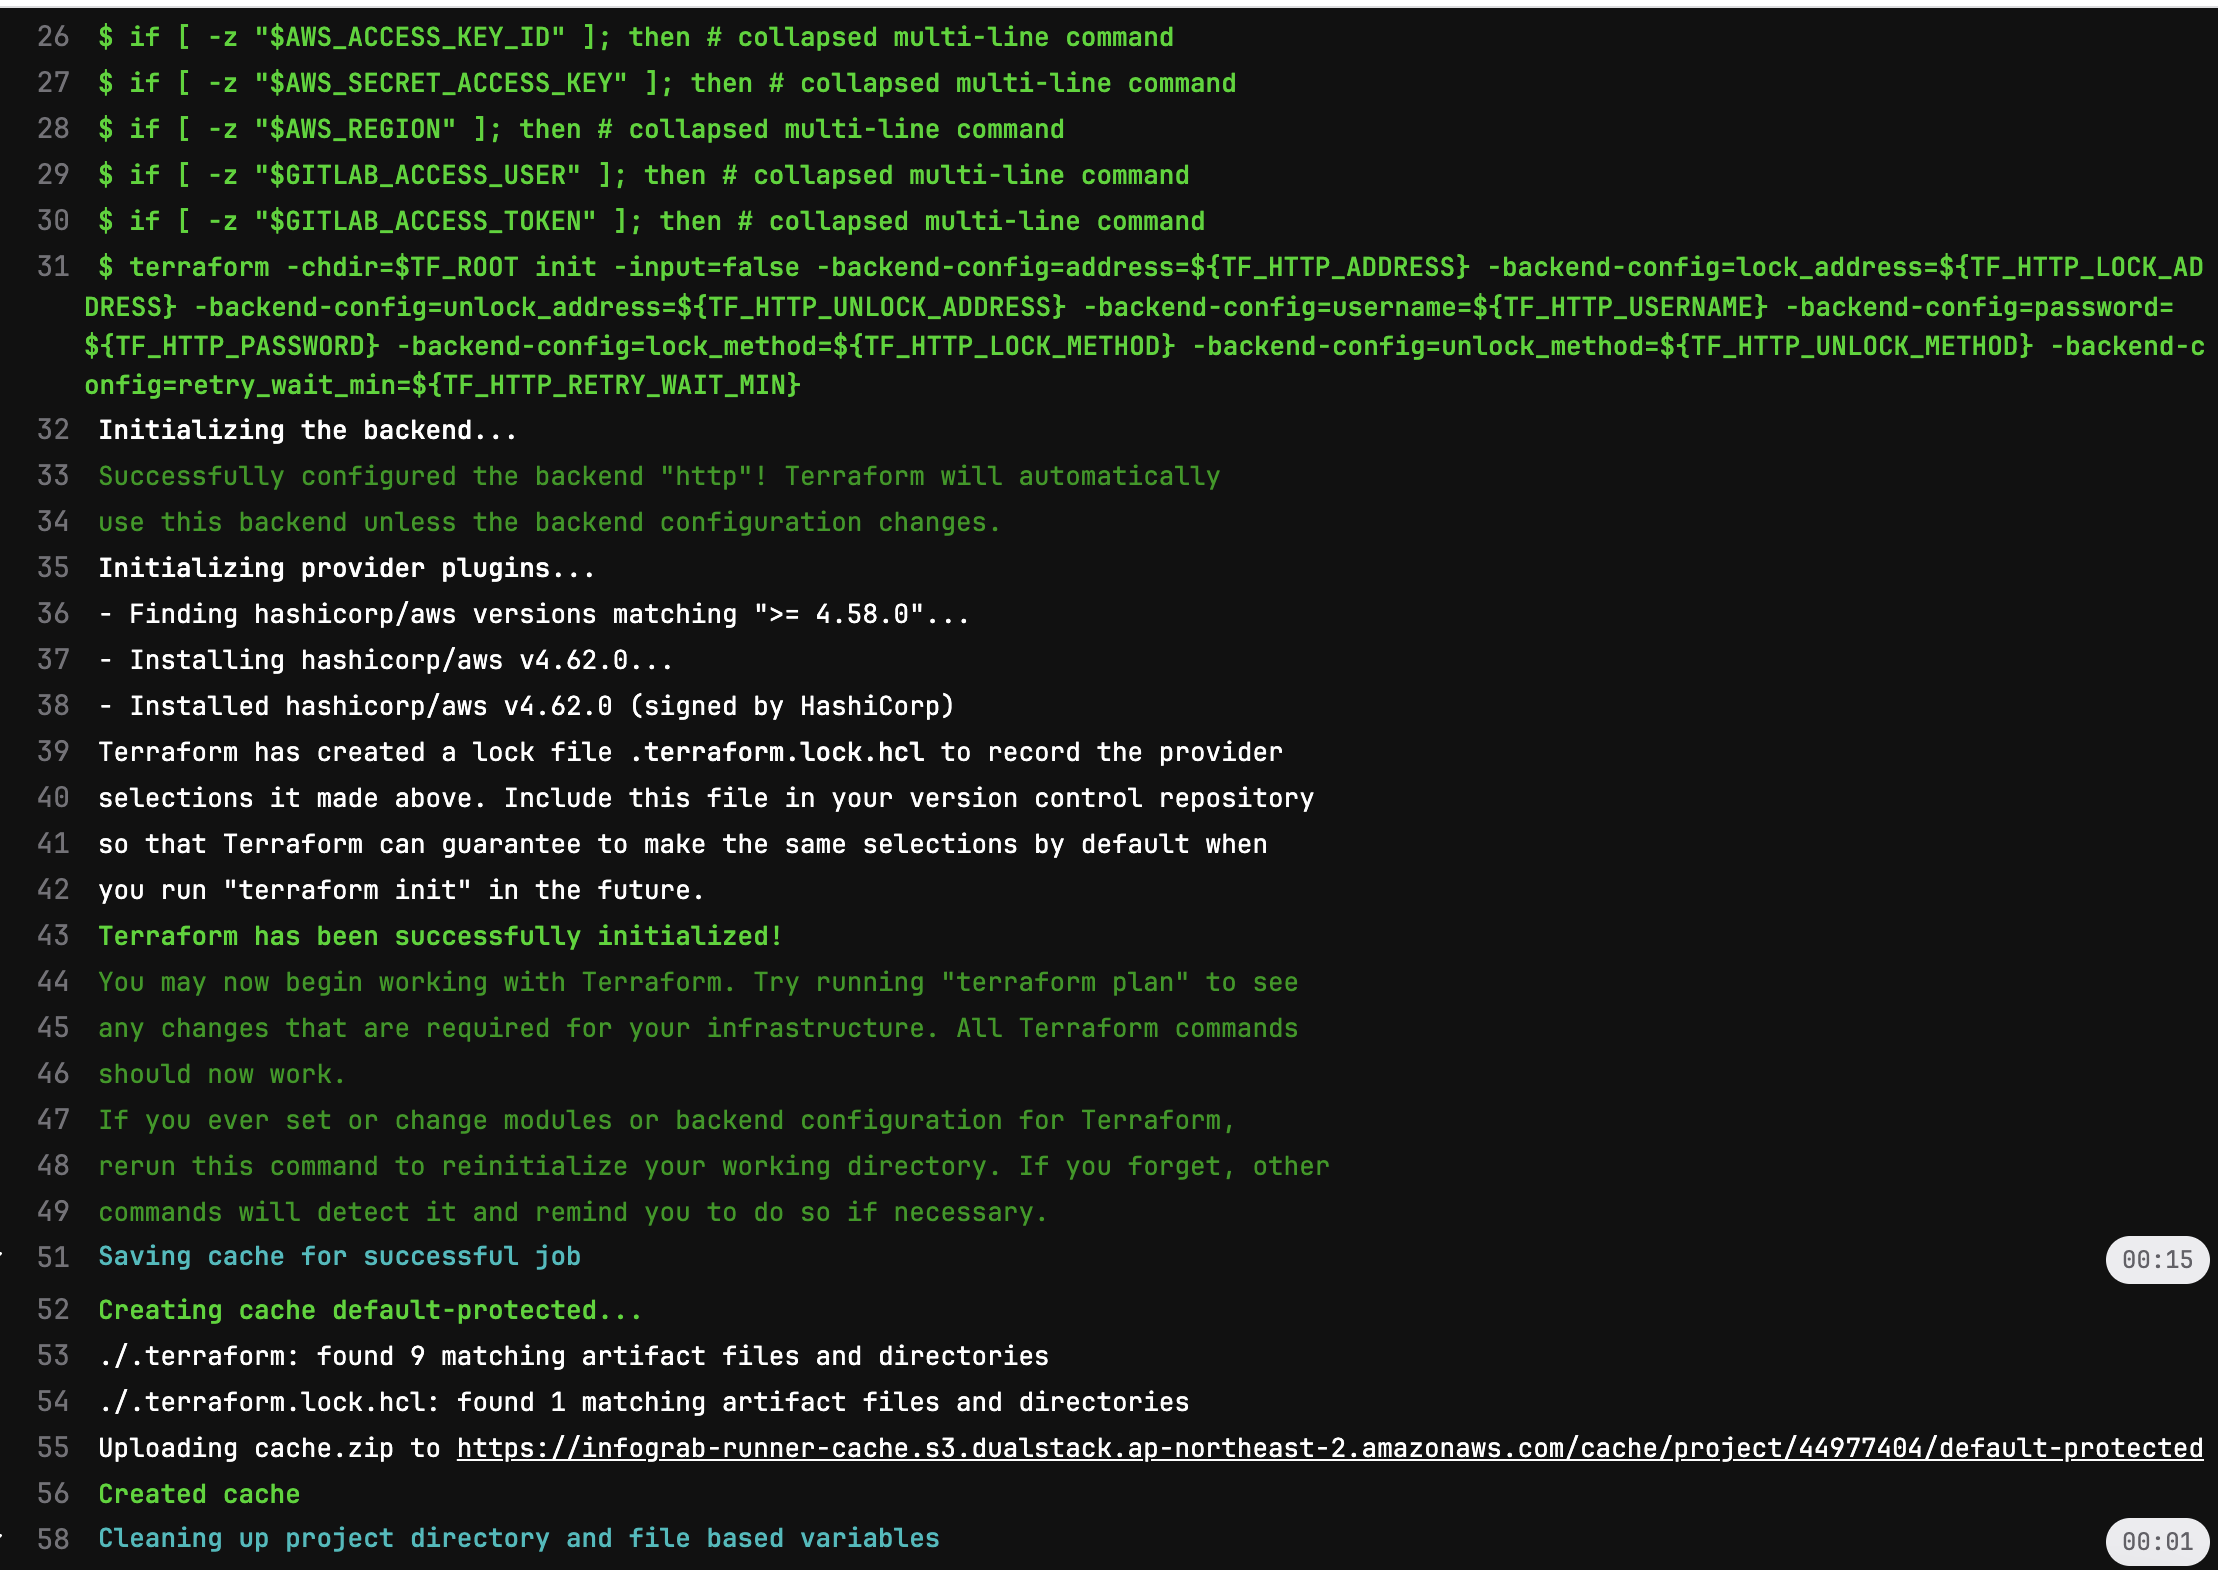This screenshot has width=2218, height=1570.
Task: Click 'Finding hashicorp/aws versions matching' line
Action: (x=534, y=614)
